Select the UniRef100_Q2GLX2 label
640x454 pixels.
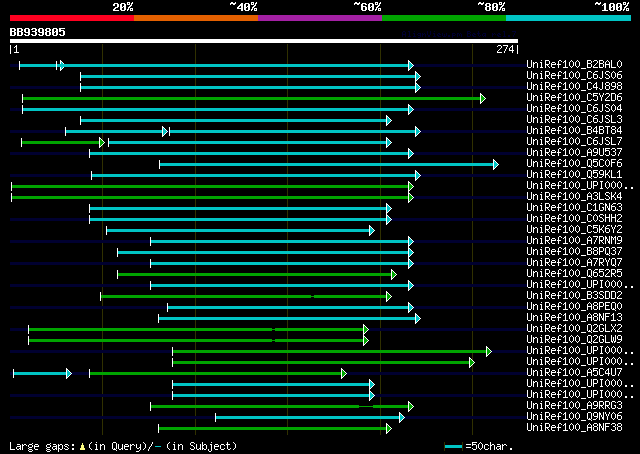[574, 329]
